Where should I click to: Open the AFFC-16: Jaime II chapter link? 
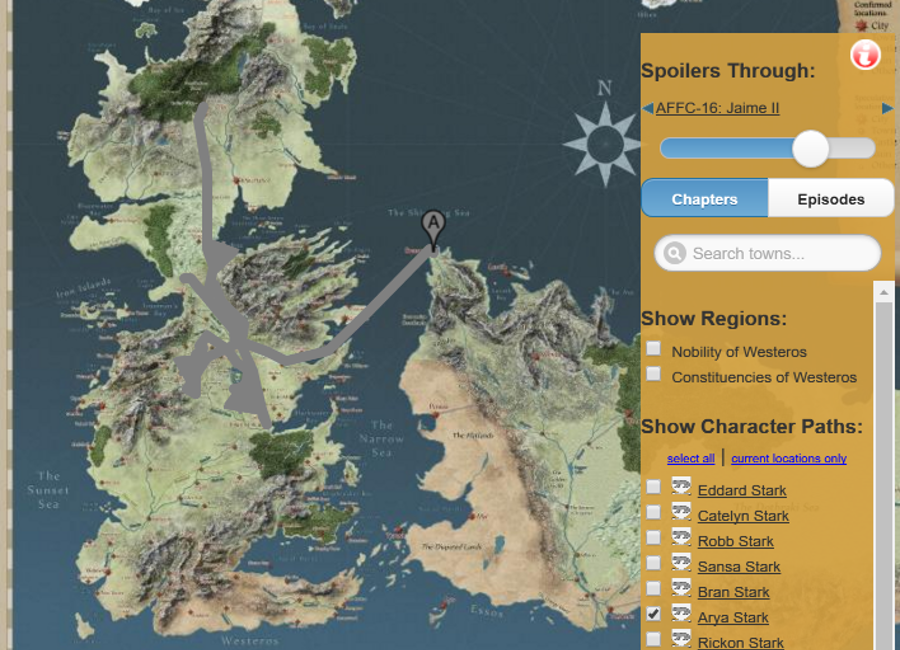(717, 108)
